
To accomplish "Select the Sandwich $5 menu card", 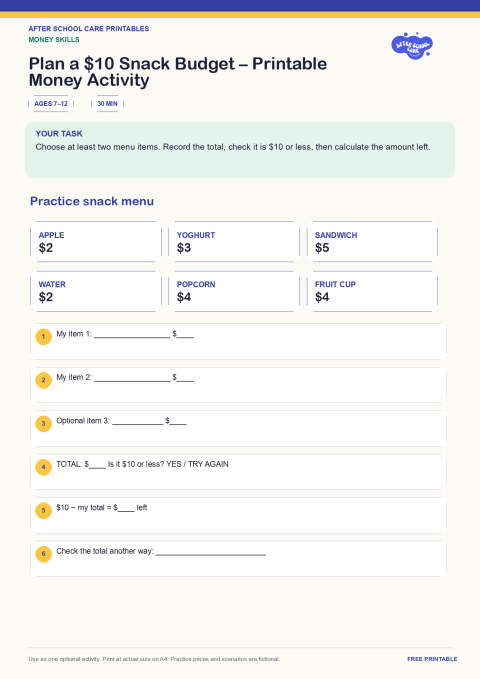I will (372, 242).
